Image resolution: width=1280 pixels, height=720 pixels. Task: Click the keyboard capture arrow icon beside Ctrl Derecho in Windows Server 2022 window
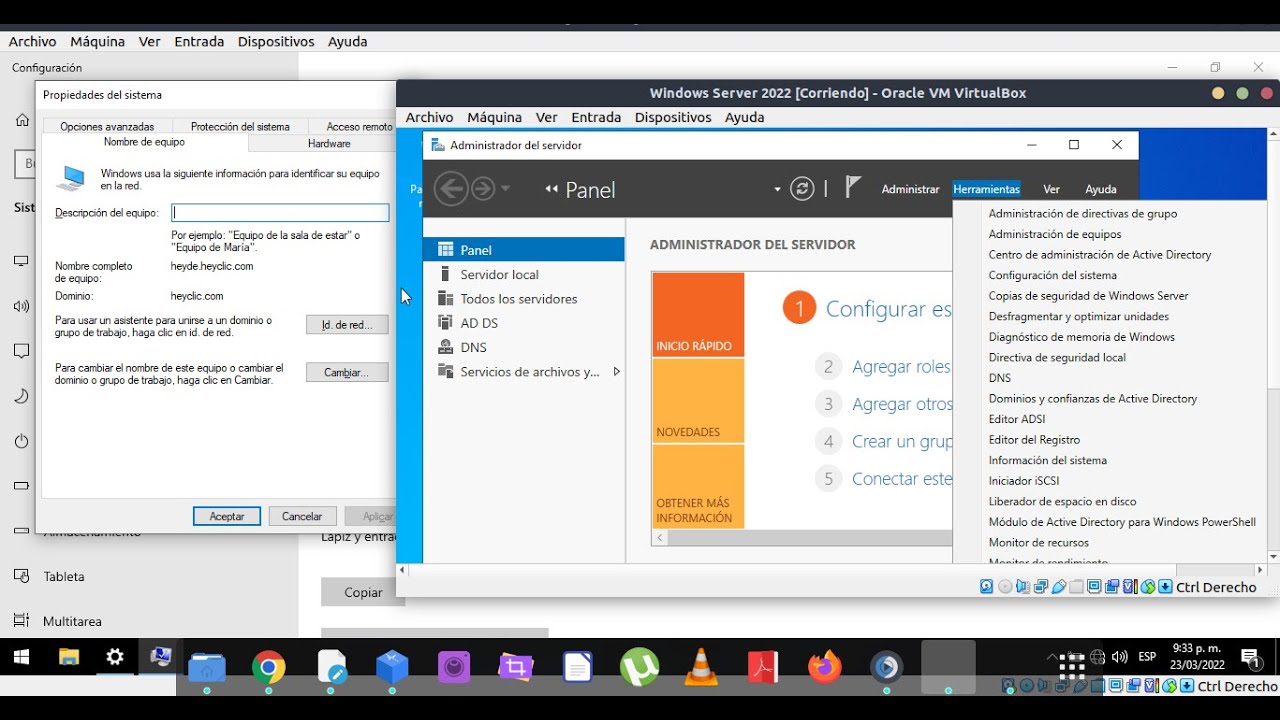click(1165, 587)
